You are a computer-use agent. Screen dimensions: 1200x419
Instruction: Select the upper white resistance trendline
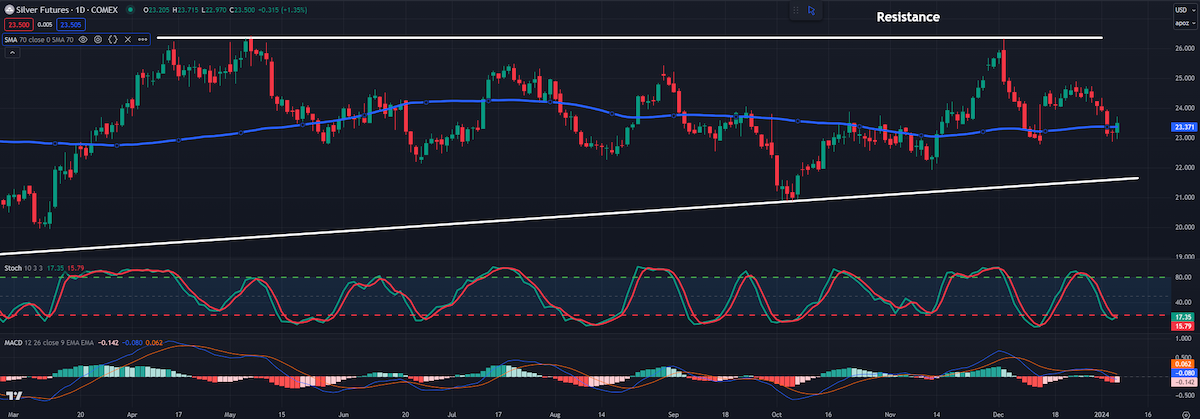point(630,38)
